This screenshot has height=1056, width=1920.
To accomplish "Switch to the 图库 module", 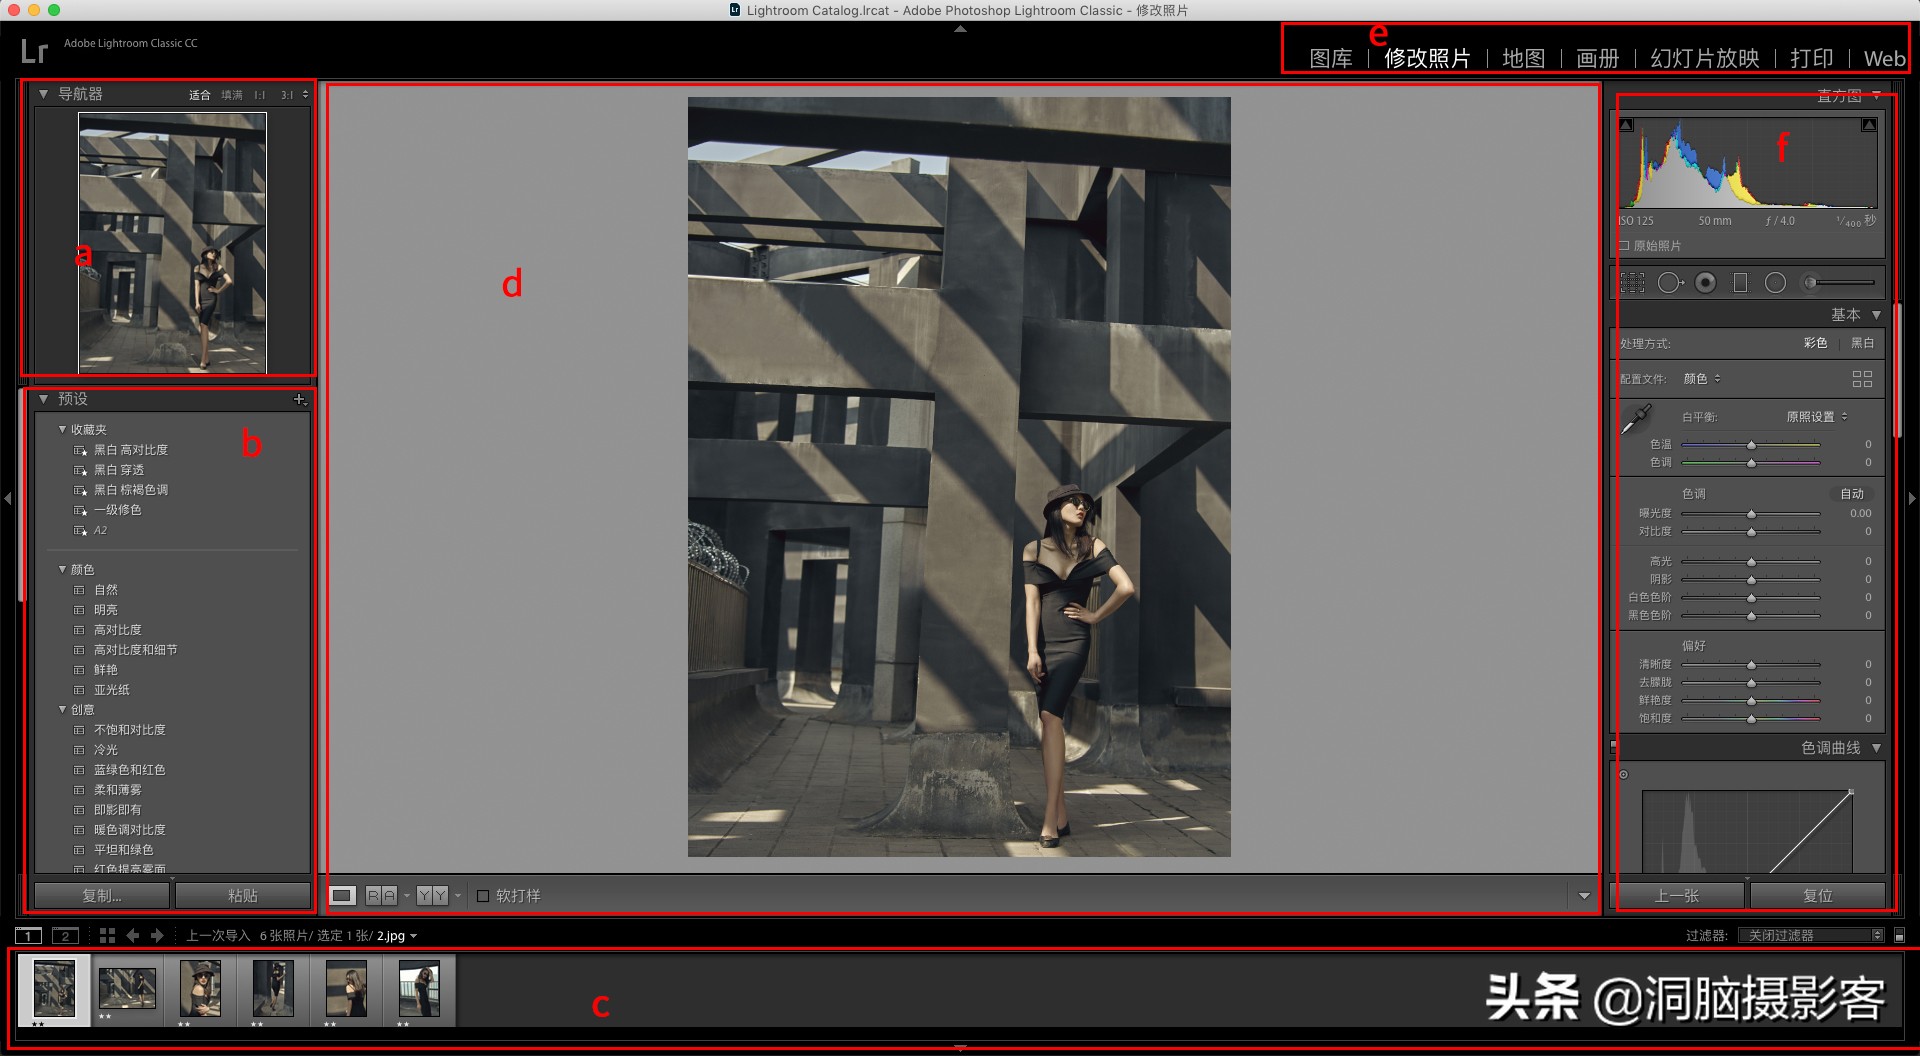I will (1331, 59).
